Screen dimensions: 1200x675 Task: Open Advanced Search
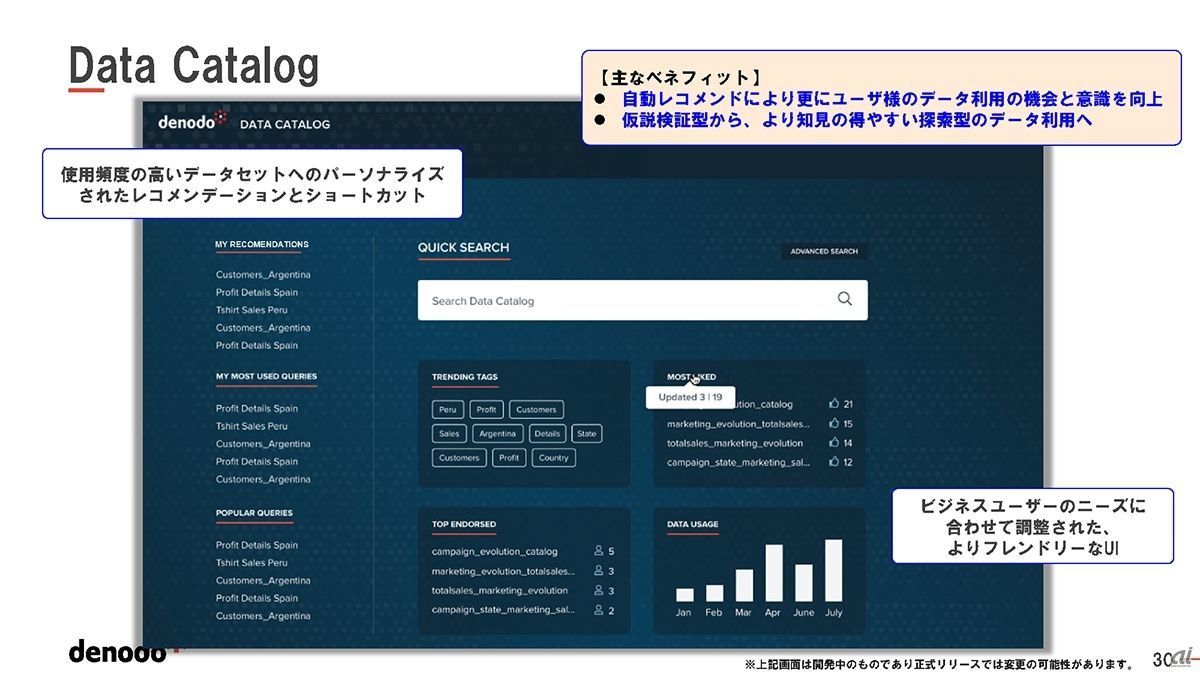click(824, 252)
